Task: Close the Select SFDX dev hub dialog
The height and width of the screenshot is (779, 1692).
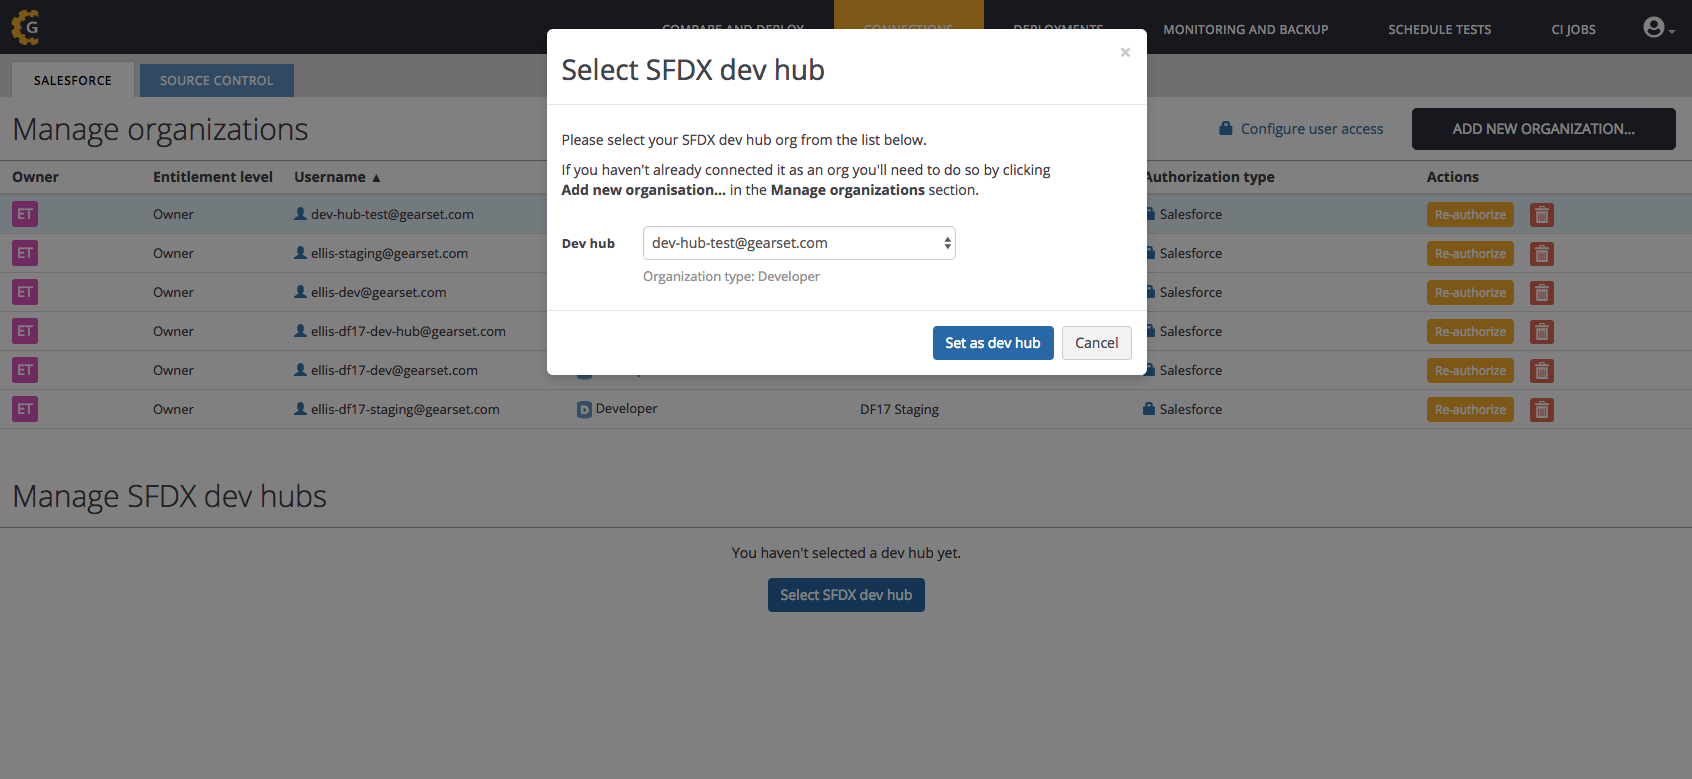Action: [x=1125, y=52]
